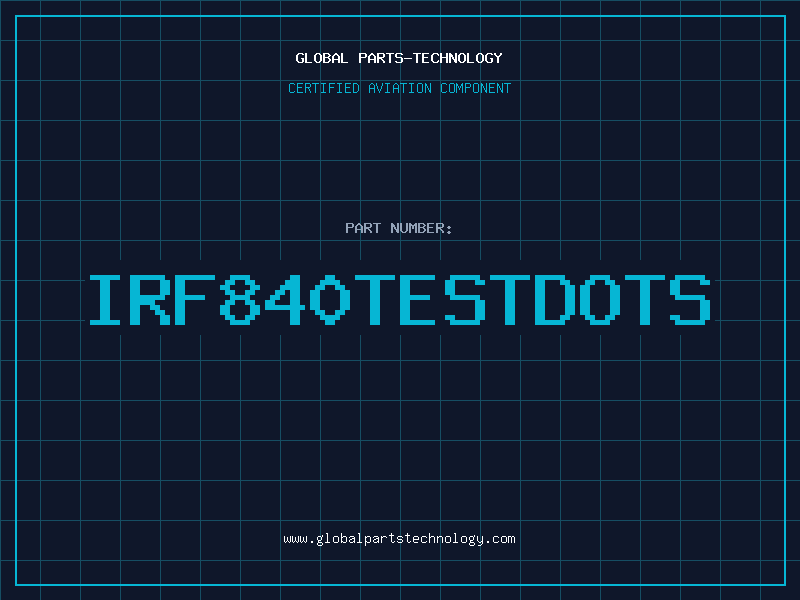The height and width of the screenshot is (600, 800).
Task: Click the word AVIATION in subtitle
Action: 400,88
